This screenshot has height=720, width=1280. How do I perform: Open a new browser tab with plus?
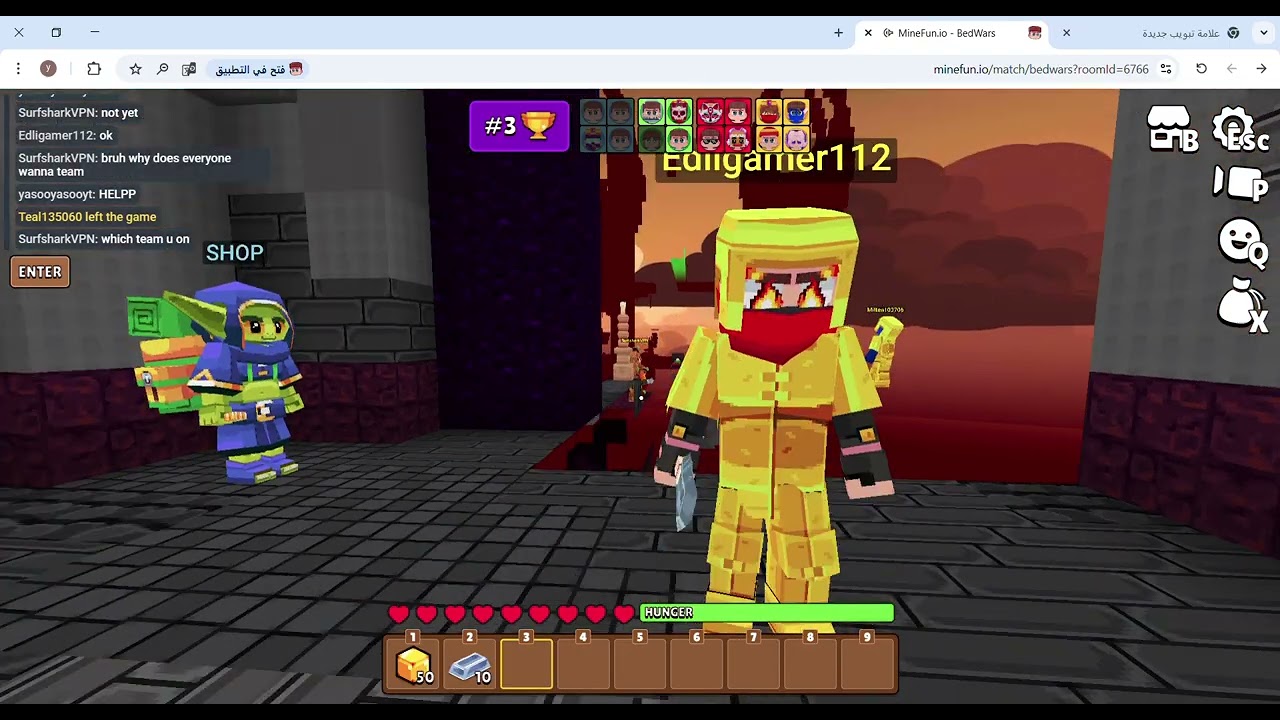[x=838, y=33]
